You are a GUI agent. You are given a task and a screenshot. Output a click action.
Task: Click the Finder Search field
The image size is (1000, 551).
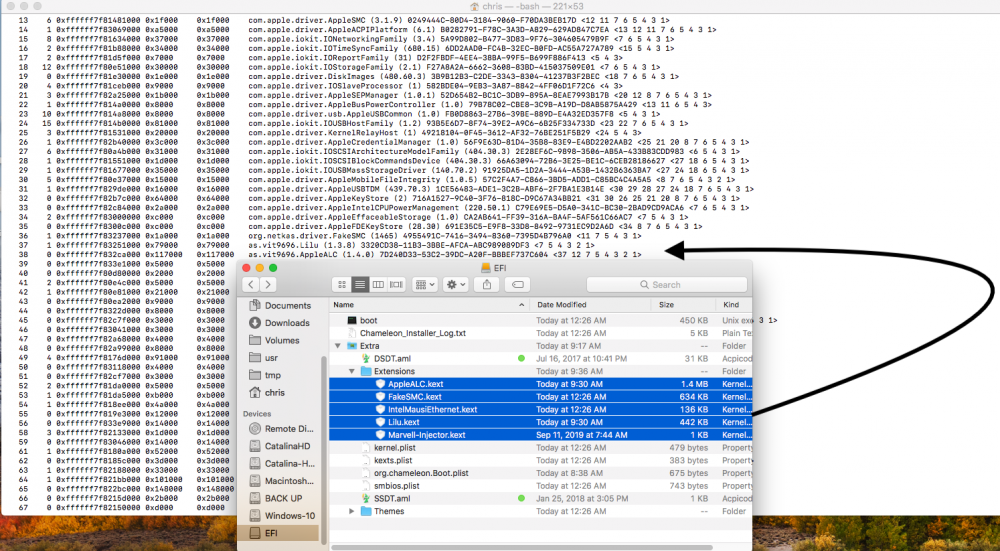[666, 284]
